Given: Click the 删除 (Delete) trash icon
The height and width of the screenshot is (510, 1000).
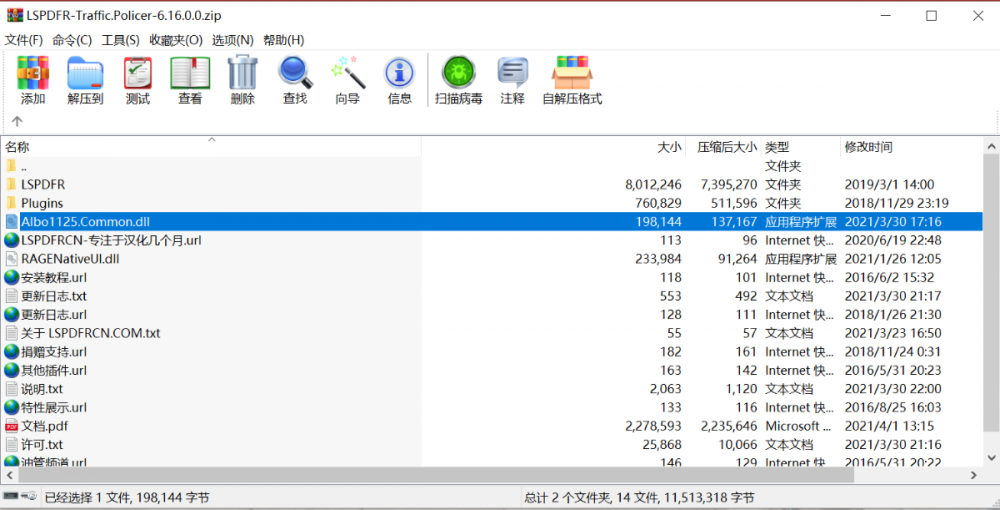Looking at the screenshot, I should 242,72.
